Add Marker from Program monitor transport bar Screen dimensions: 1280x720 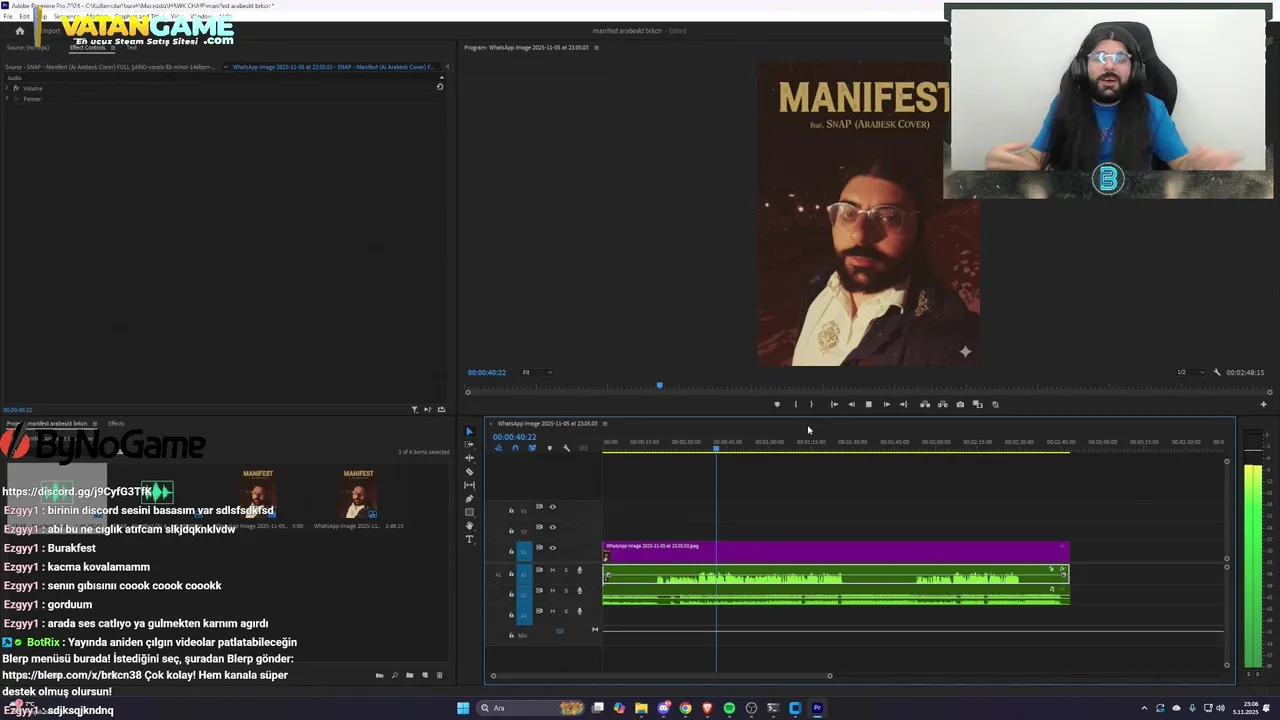click(x=777, y=404)
